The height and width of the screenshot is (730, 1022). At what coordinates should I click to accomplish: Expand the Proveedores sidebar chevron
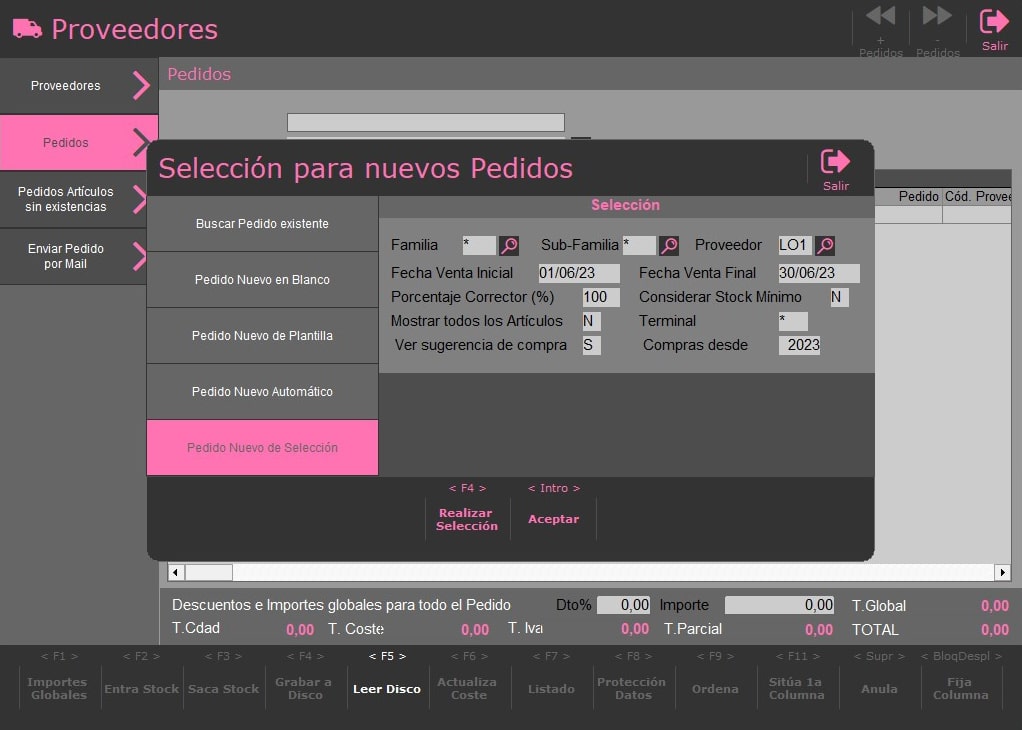click(x=141, y=85)
